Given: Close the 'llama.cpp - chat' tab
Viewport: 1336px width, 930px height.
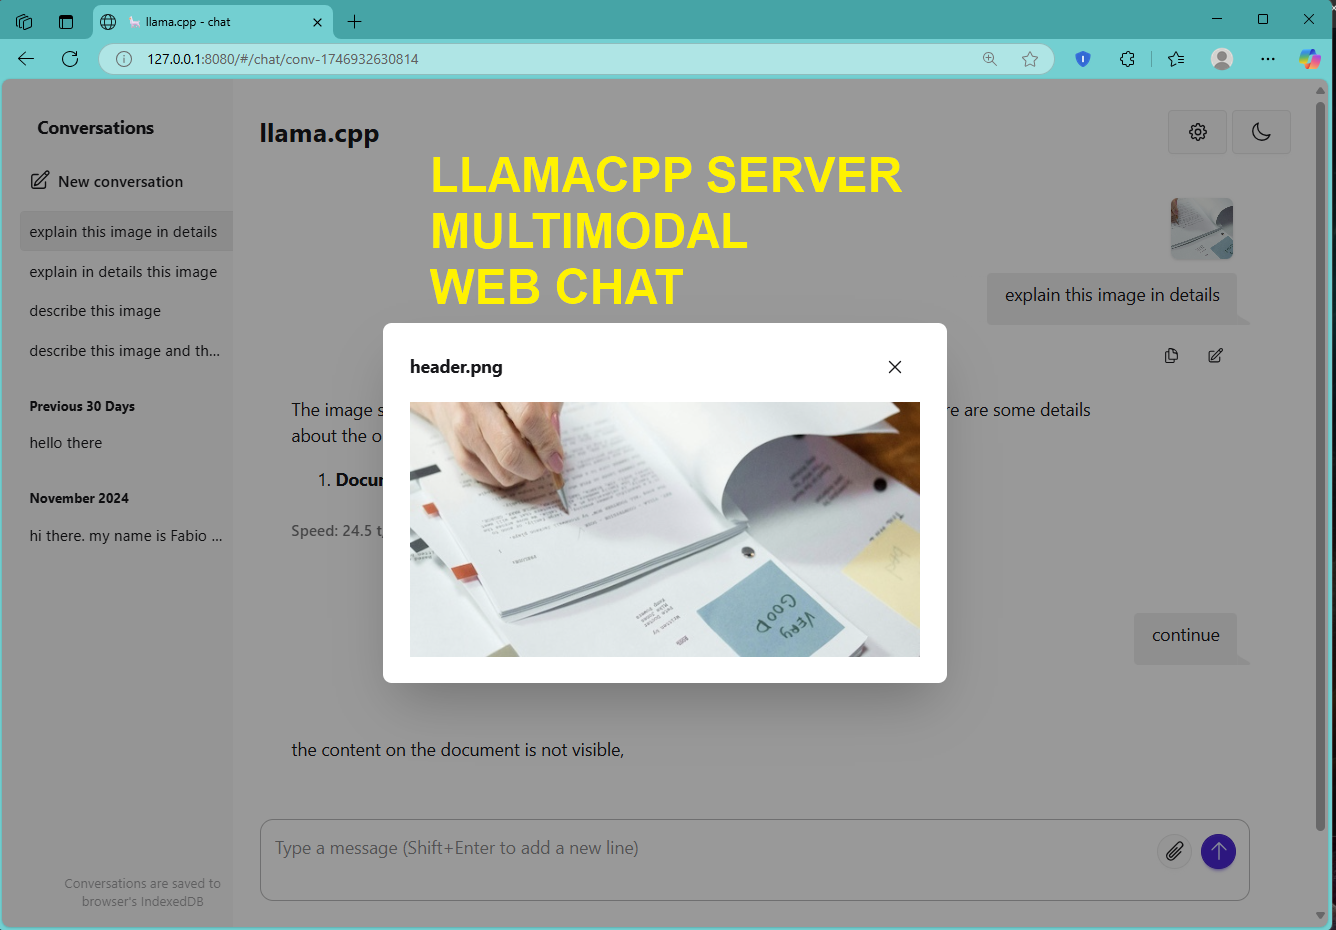Looking at the screenshot, I should tap(317, 22).
